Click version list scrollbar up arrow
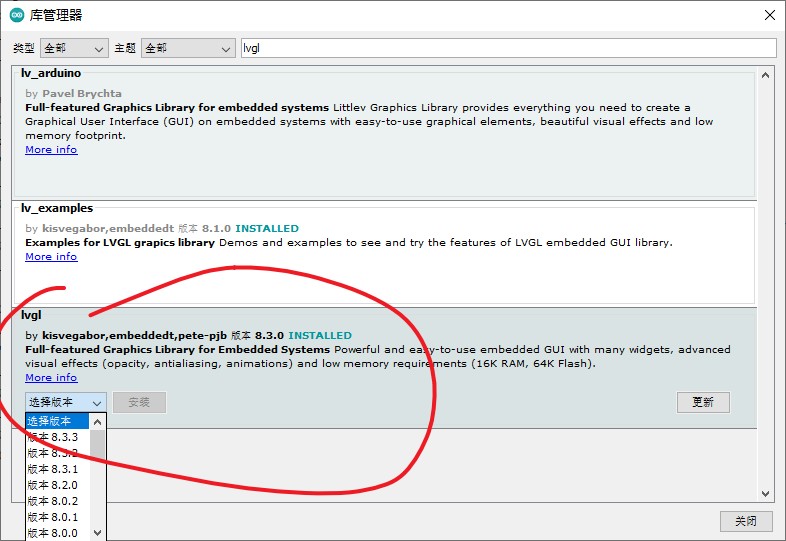Viewport: 786px width, 541px height. (x=98, y=422)
